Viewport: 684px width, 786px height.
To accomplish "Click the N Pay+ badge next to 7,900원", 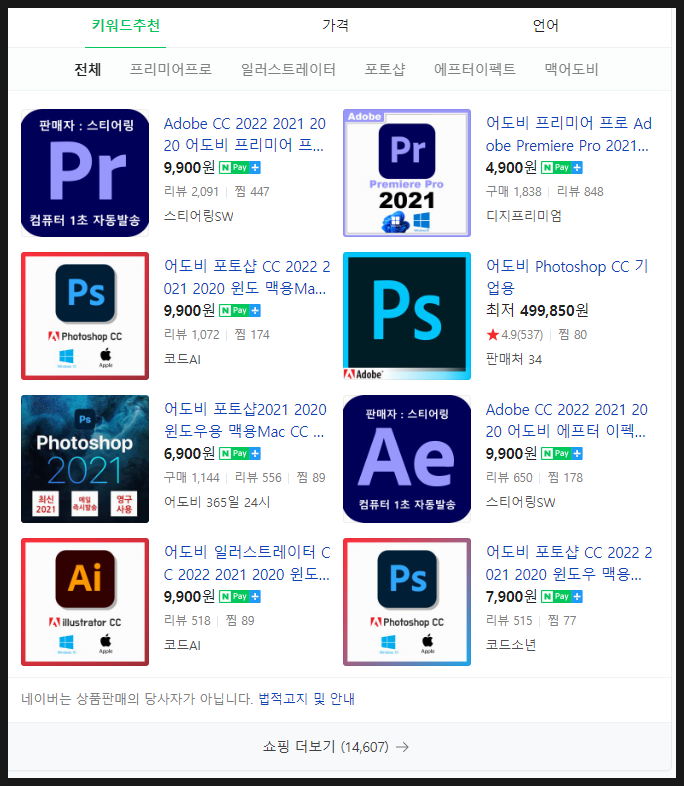I will (562, 596).
